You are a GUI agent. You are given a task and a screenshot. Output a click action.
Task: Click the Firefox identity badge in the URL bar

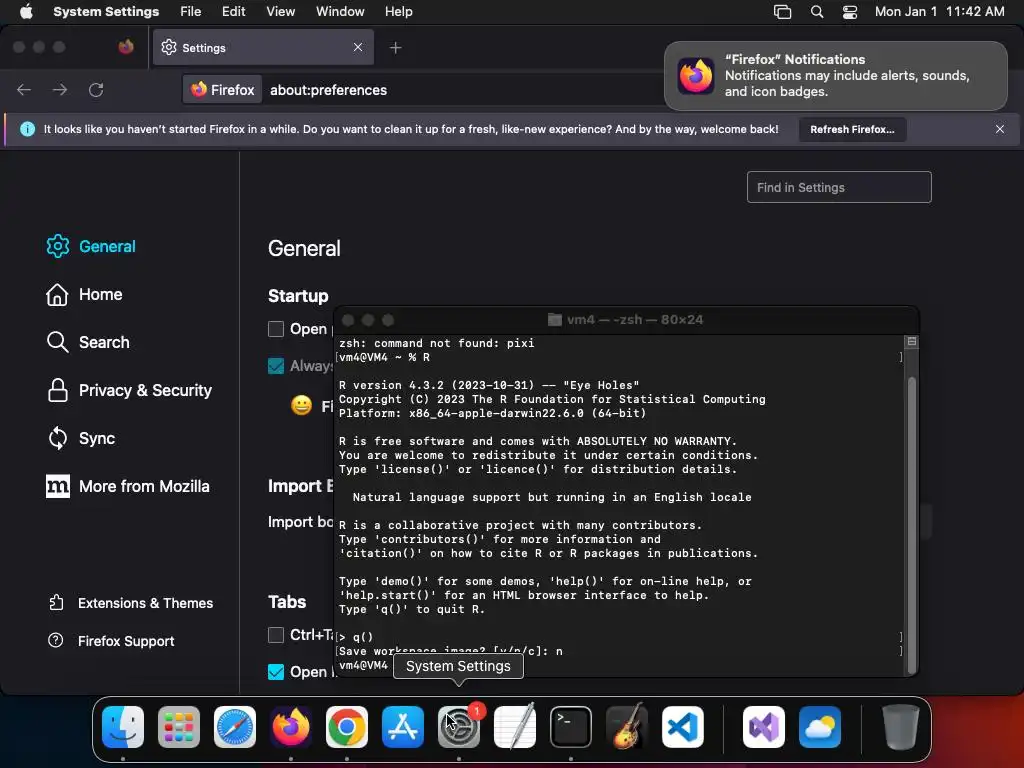(x=223, y=89)
